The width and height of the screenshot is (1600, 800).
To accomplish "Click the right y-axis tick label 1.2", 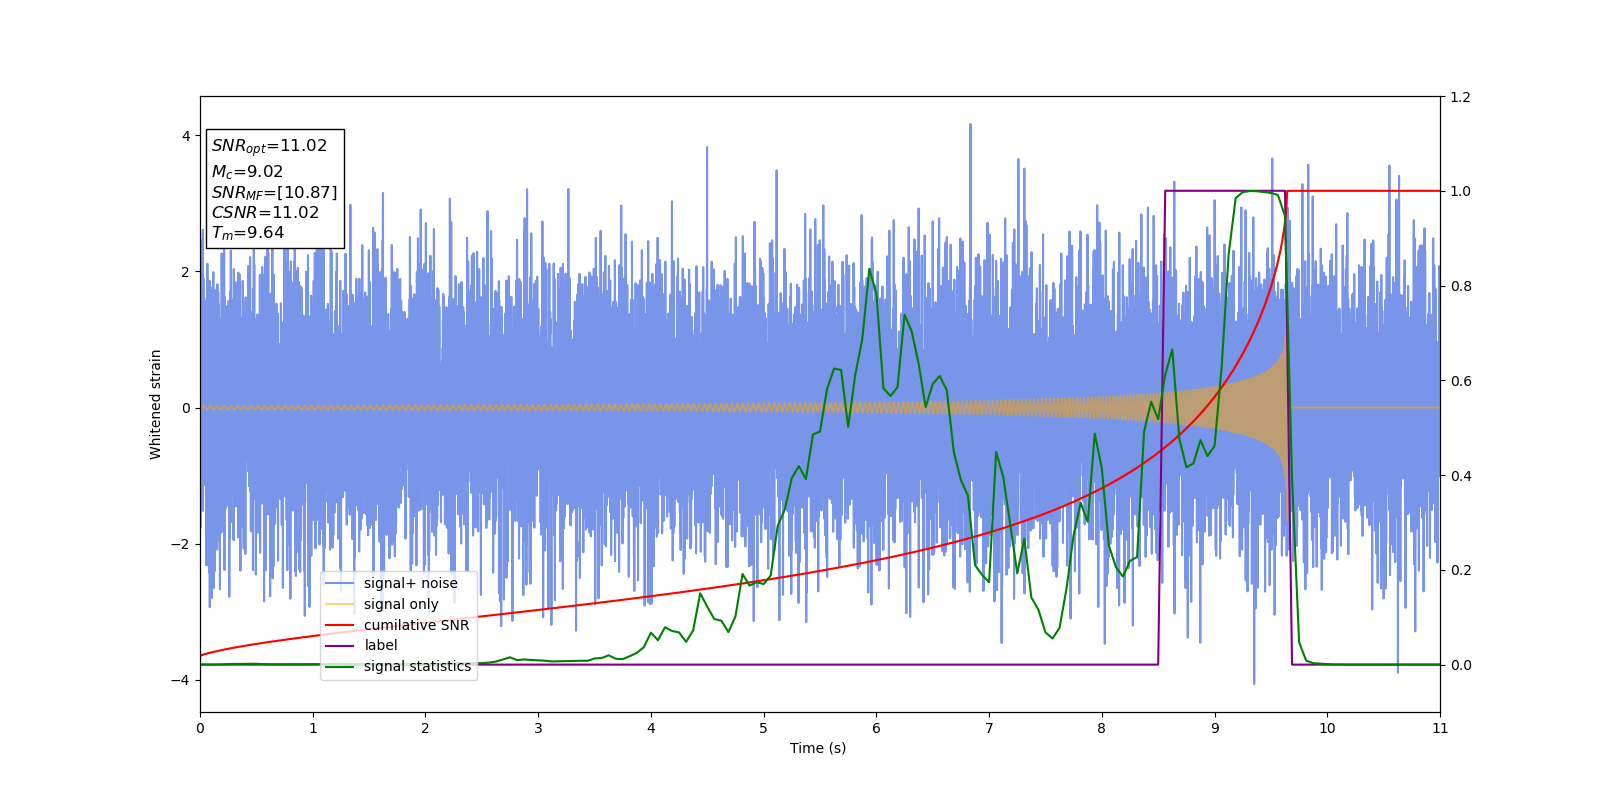I will coord(1461,97).
